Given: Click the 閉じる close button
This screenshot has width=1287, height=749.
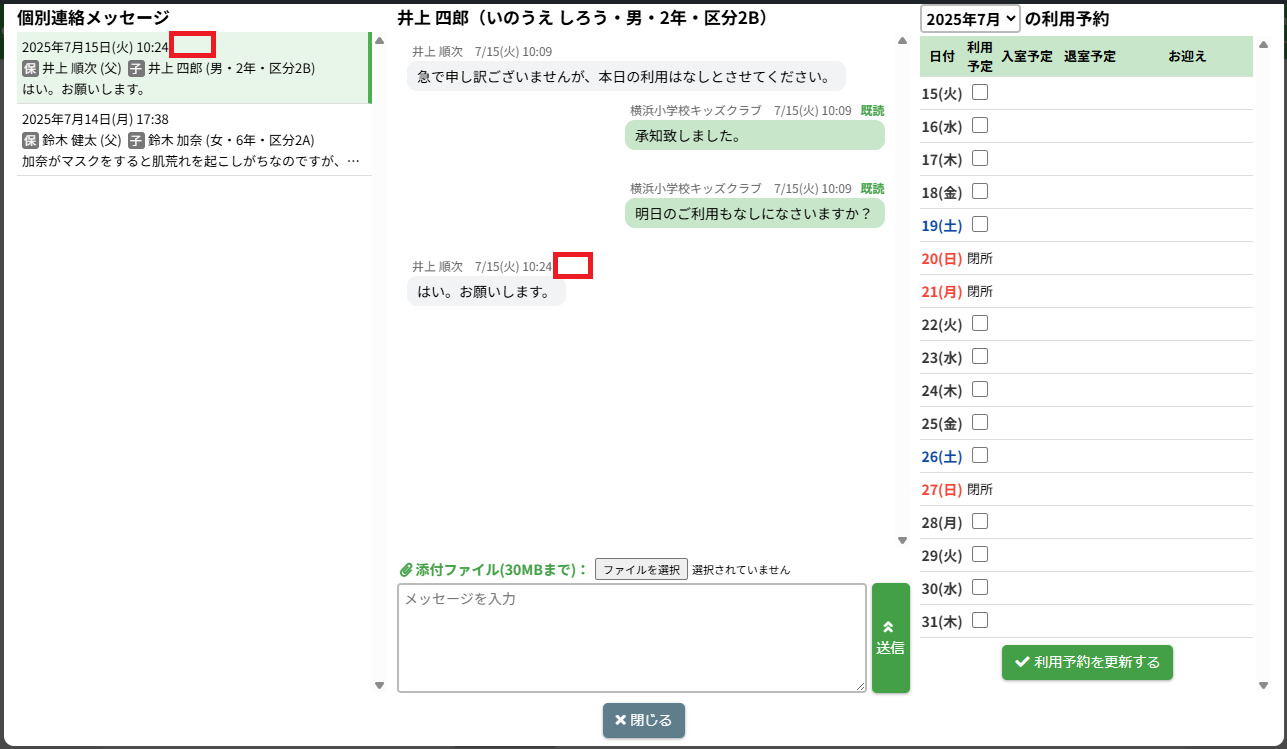Looking at the screenshot, I should (x=644, y=720).
